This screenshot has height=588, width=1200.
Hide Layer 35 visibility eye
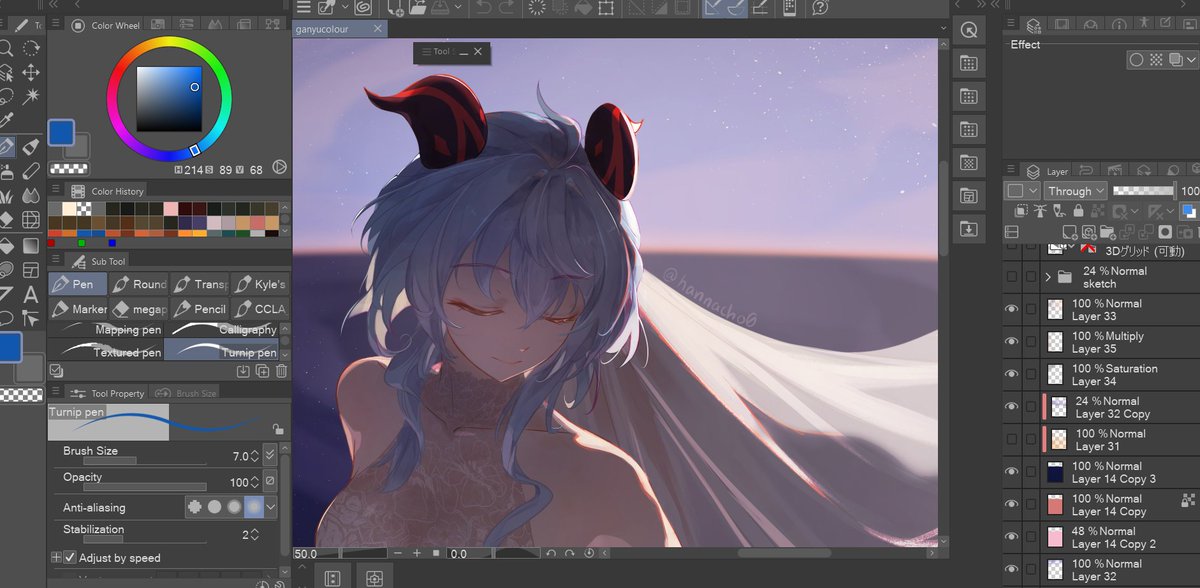[x=1011, y=342]
